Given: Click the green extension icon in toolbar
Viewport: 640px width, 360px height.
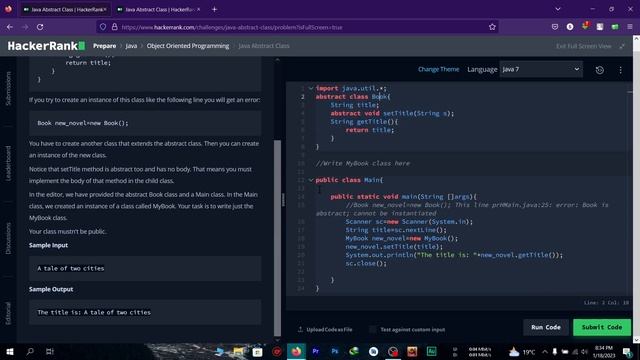Looking at the screenshot, I should click(x=615, y=27).
